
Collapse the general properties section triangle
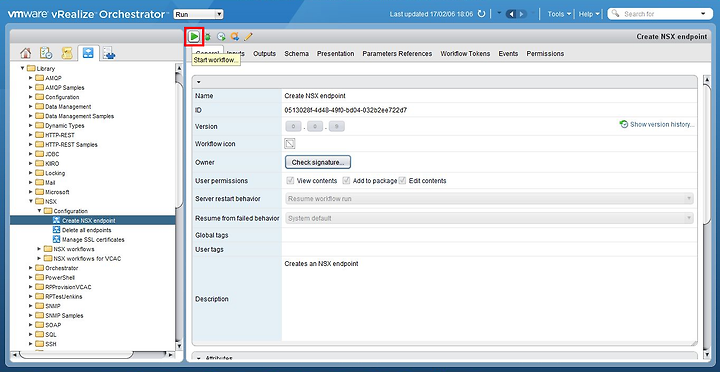(198, 82)
